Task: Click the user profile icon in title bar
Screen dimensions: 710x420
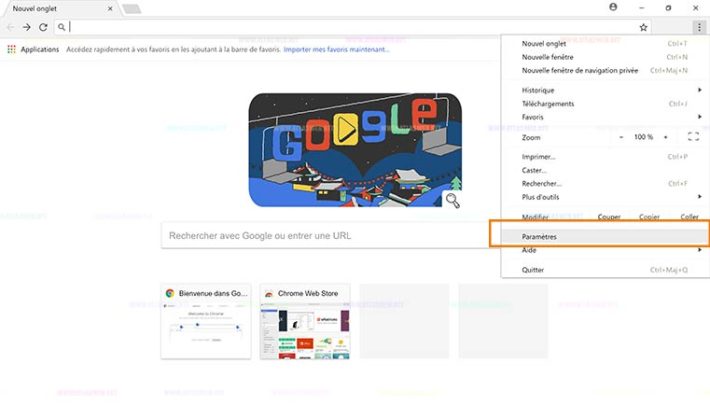Action: click(x=613, y=7)
